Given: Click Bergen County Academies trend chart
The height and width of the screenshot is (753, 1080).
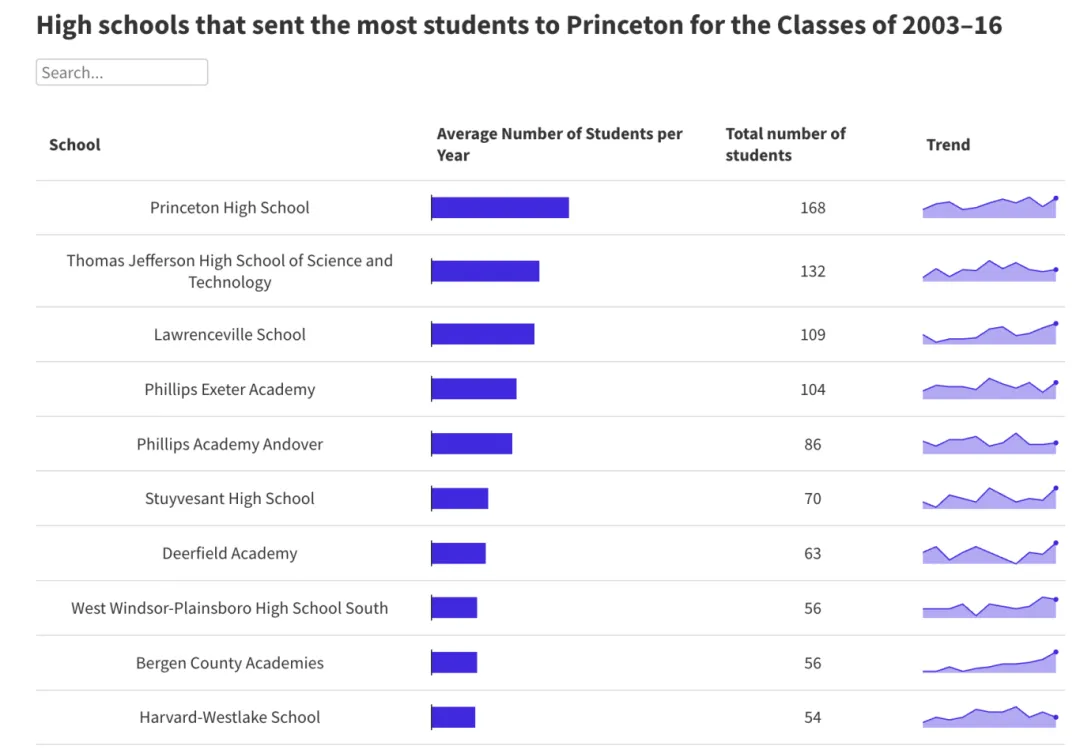Looking at the screenshot, I should 988,660.
